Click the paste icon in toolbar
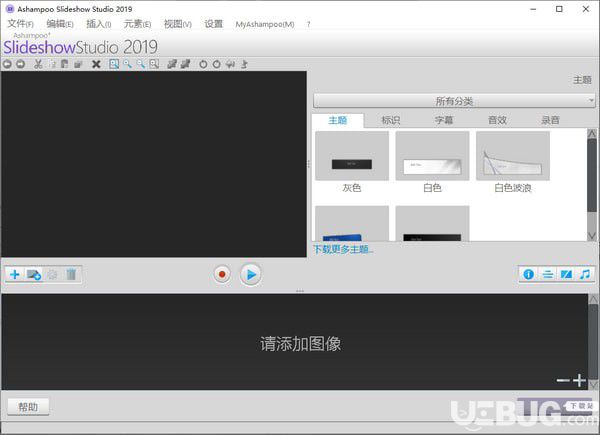Image resolution: width=600 pixels, height=435 pixels. click(65, 64)
